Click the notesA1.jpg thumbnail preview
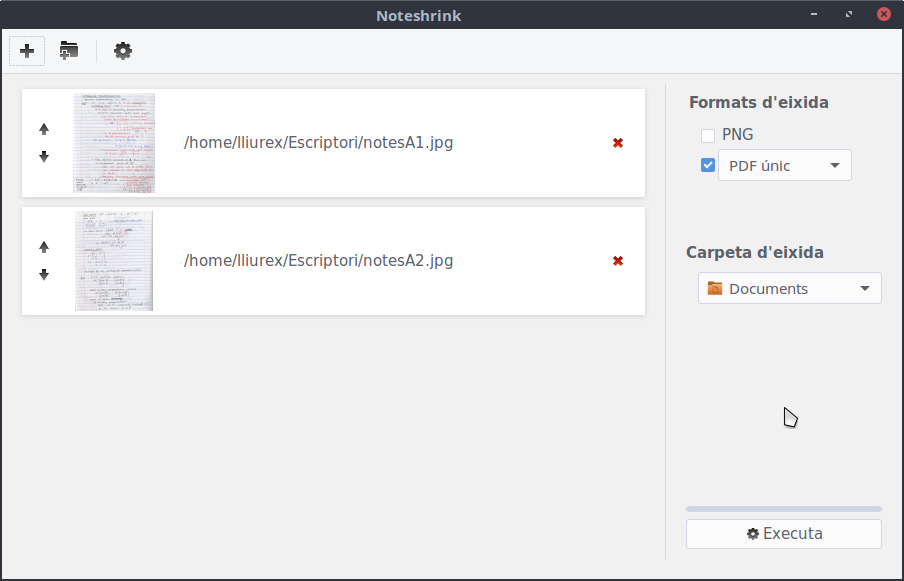This screenshot has height=581, width=904. coord(114,143)
